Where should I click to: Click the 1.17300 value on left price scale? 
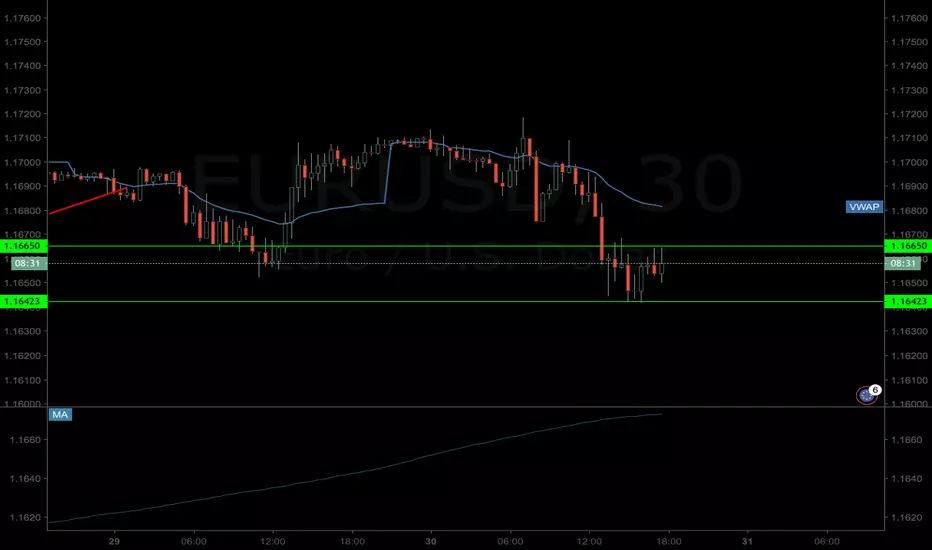[23, 90]
